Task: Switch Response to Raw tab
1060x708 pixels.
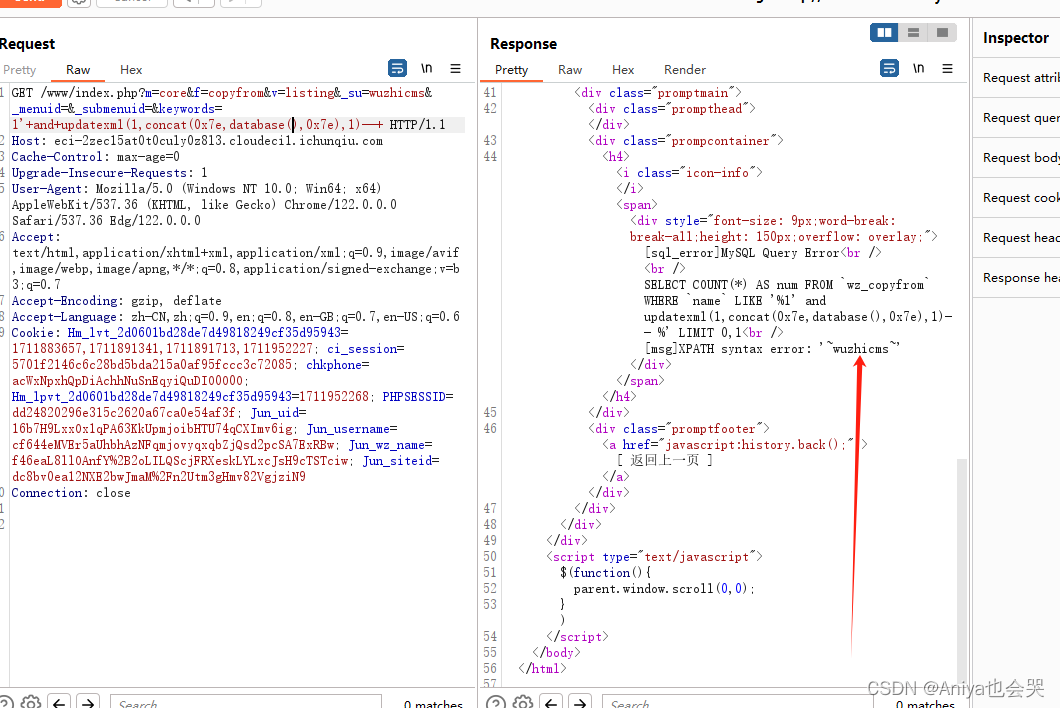Action: pyautogui.click(x=570, y=70)
